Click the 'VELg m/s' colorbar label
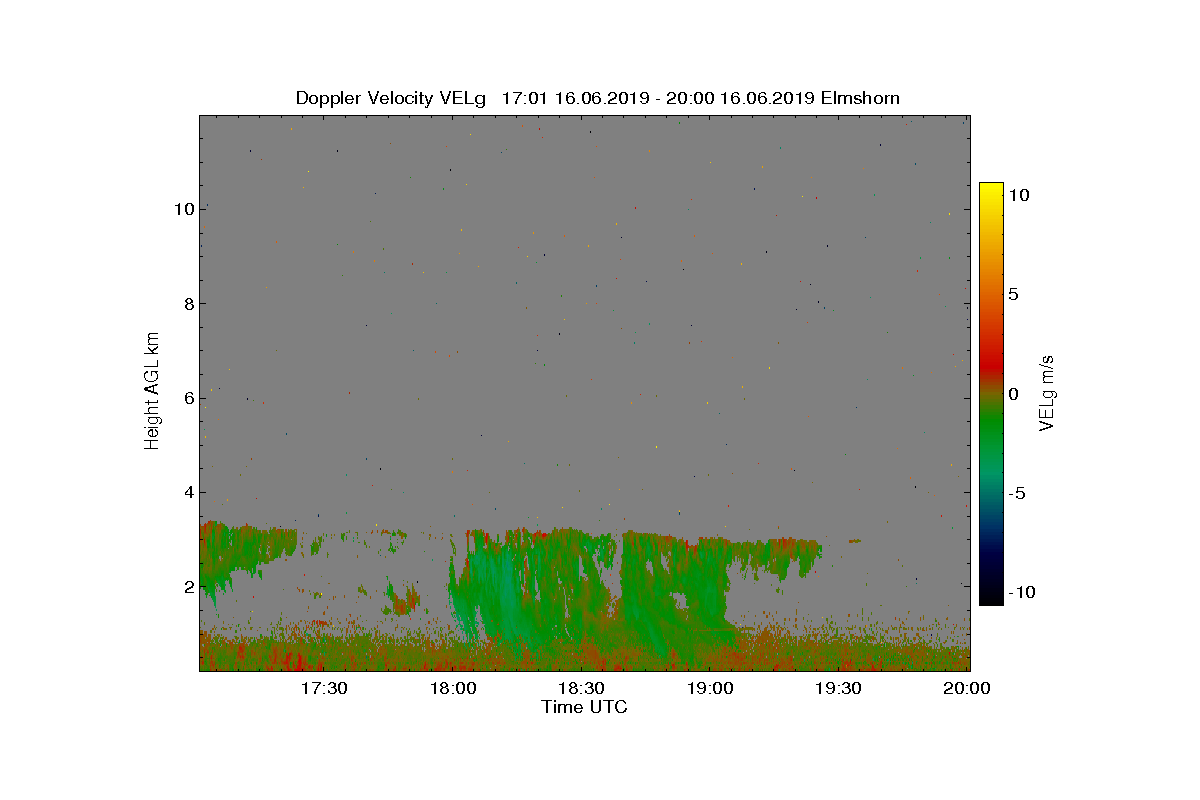 [x=1047, y=392]
